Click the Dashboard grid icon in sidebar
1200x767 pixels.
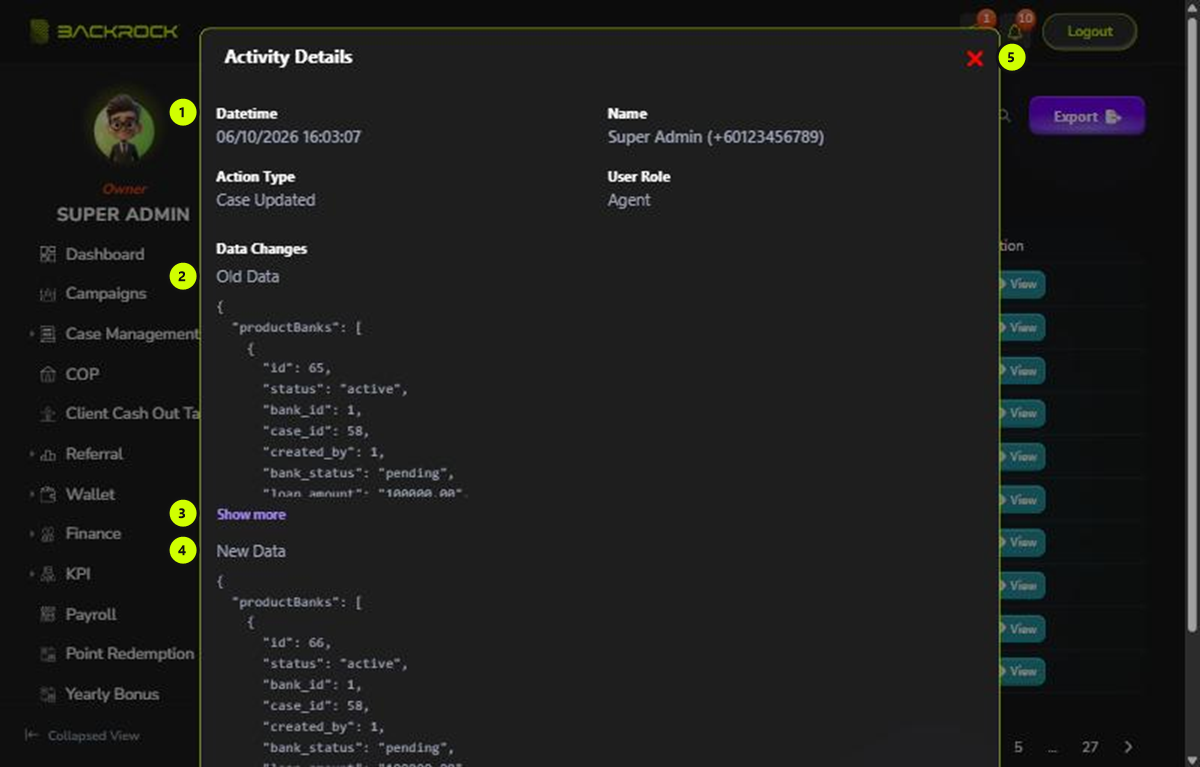(48, 254)
